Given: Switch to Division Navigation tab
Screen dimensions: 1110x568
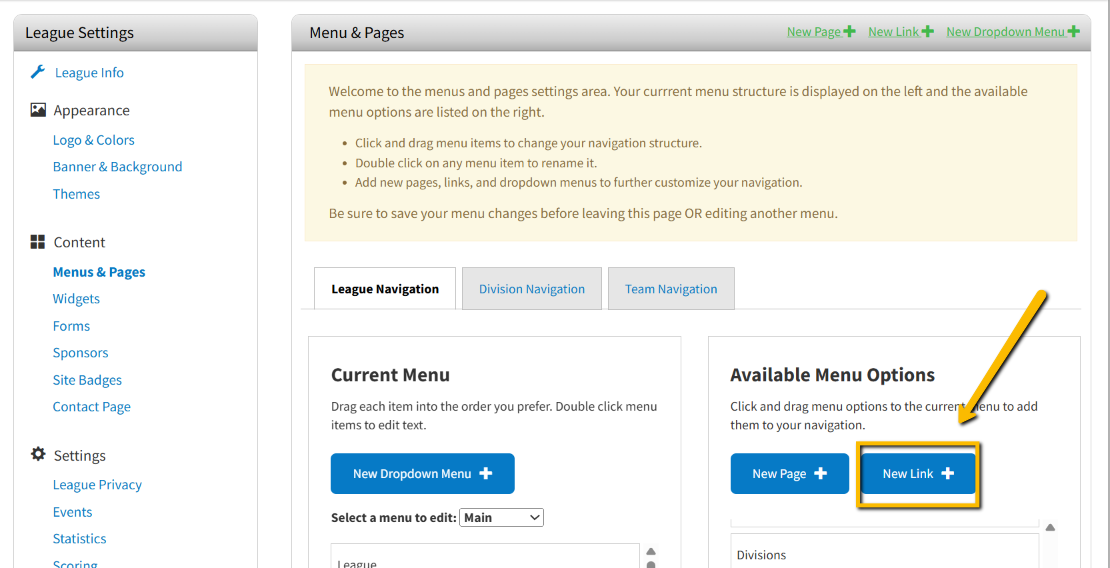Looking at the screenshot, I should pyautogui.click(x=532, y=289).
